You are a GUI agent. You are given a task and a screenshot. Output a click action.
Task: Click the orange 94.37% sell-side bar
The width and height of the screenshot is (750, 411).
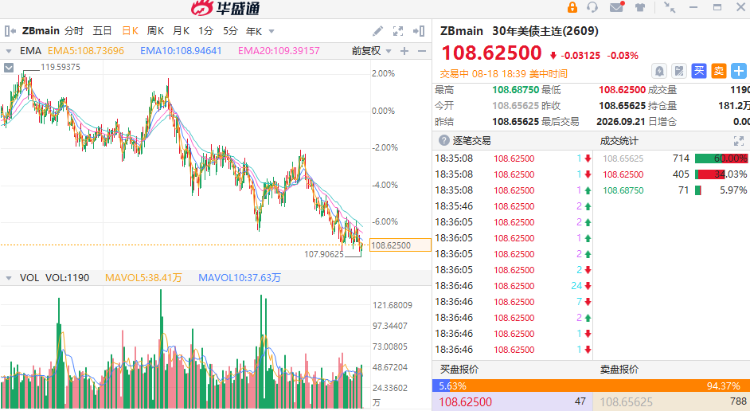point(604,386)
